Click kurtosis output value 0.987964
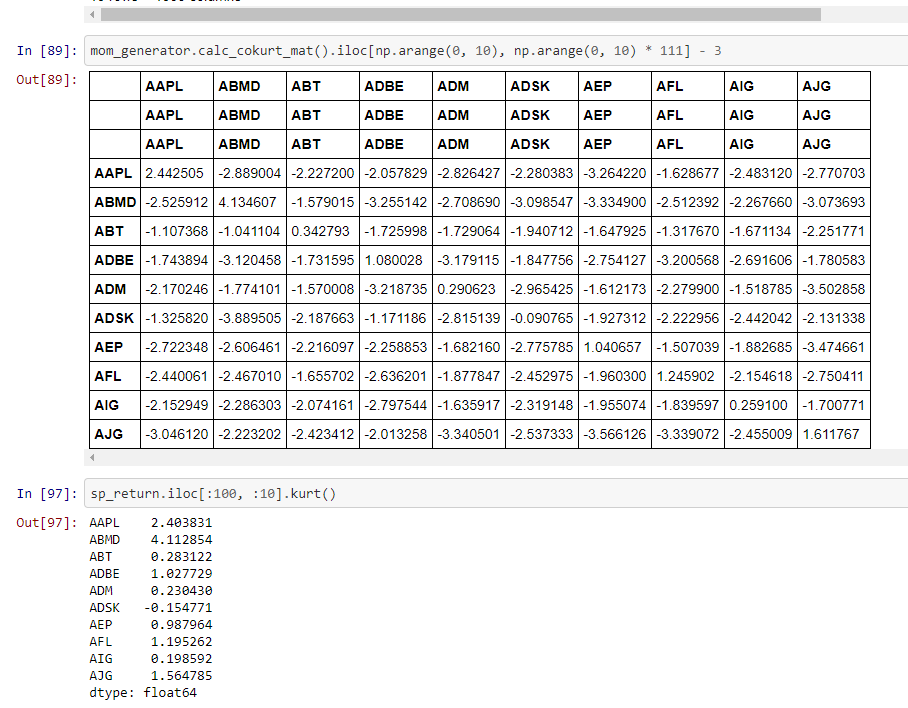The image size is (908, 708). [x=181, y=625]
